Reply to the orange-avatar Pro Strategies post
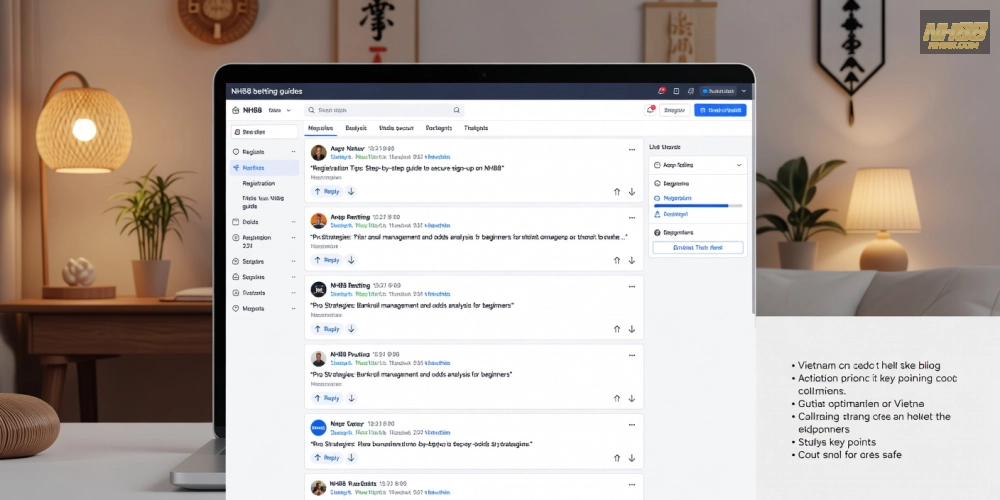This screenshot has width=1000, height=500. (327, 260)
